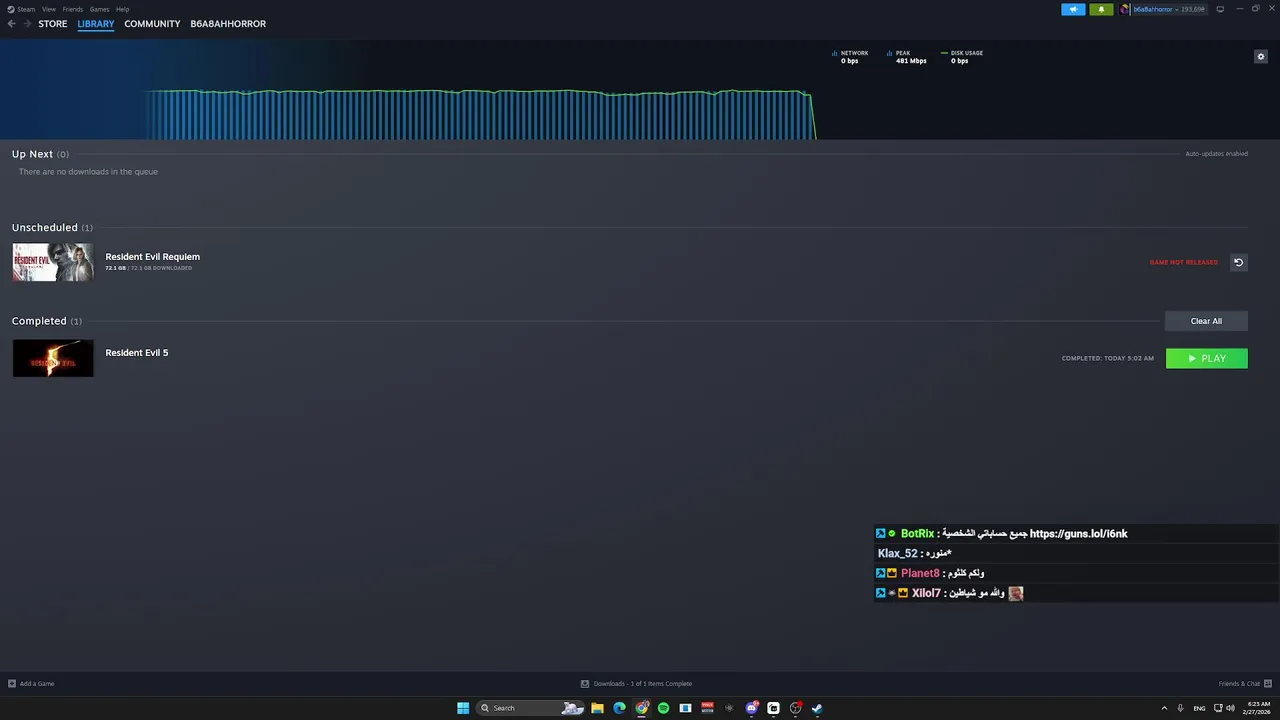Open Downloads status at bottom bar

pyautogui.click(x=636, y=683)
